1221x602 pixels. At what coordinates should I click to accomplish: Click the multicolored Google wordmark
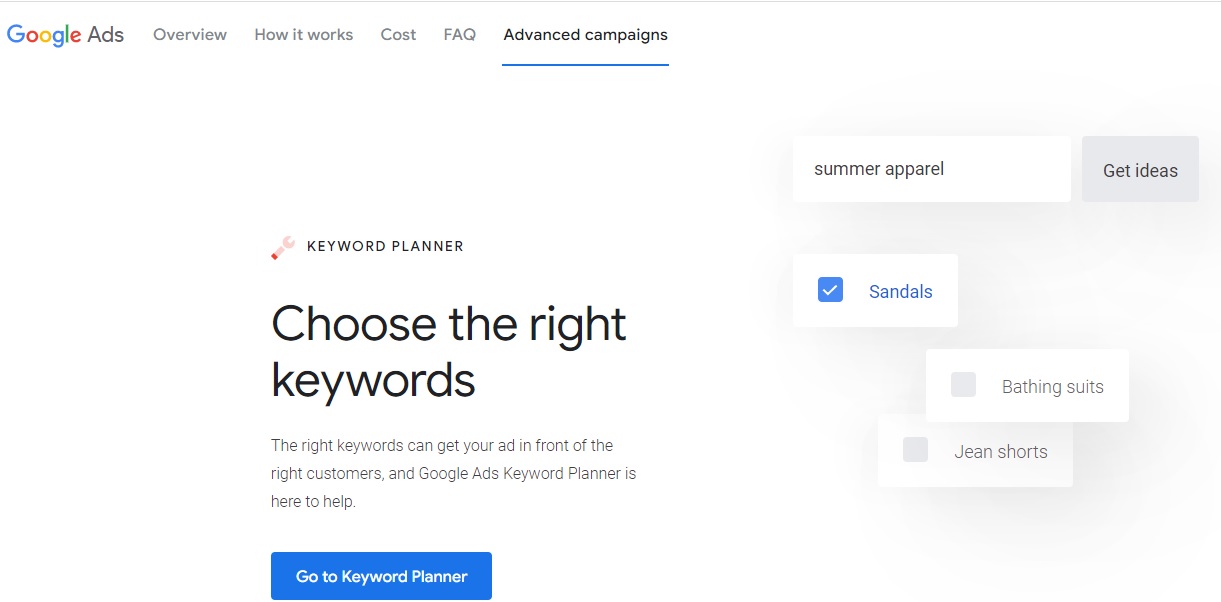(x=43, y=35)
